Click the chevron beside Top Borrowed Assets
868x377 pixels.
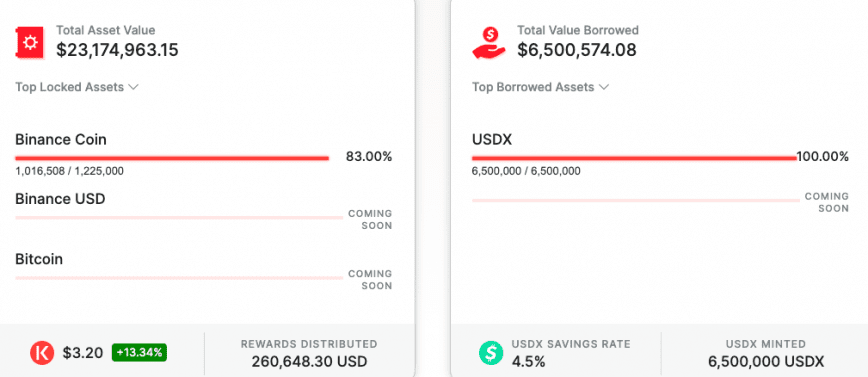(x=604, y=87)
